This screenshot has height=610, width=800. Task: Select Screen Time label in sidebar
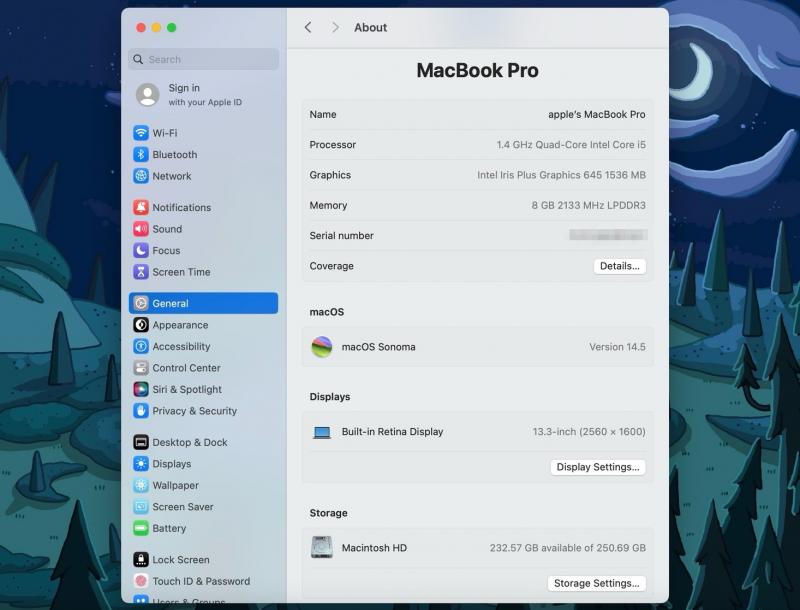coord(181,272)
